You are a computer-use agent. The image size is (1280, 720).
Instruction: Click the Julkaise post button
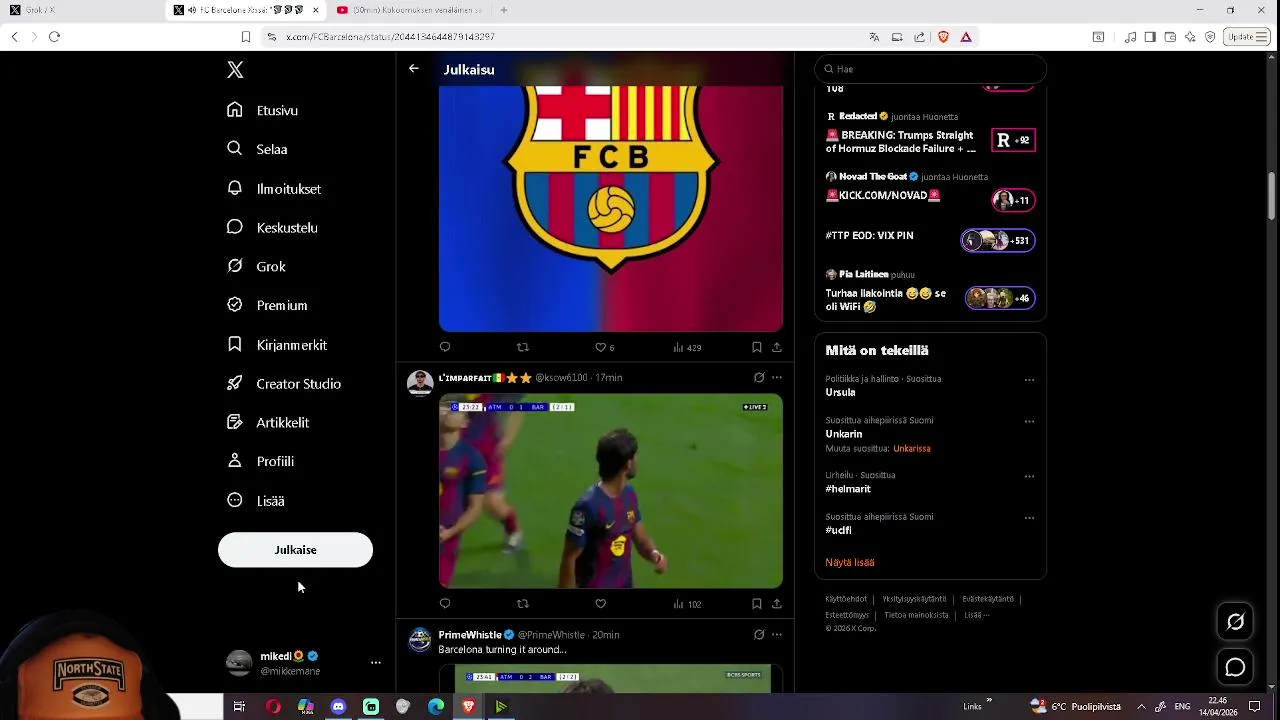pos(295,550)
